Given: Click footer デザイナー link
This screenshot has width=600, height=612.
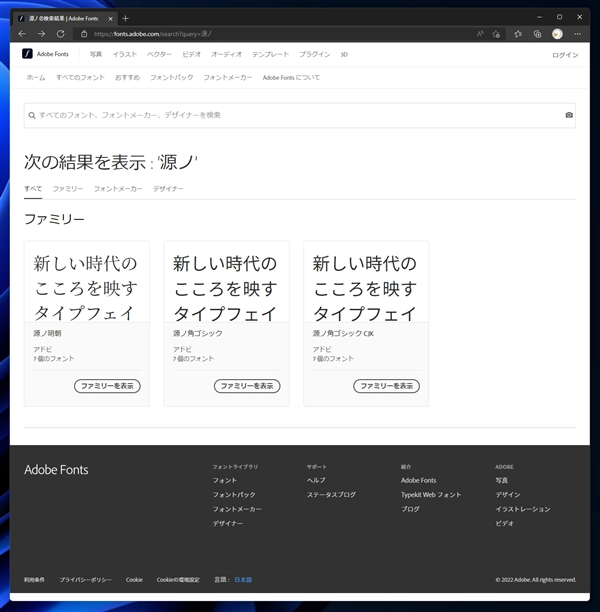Looking at the screenshot, I should point(228,523).
